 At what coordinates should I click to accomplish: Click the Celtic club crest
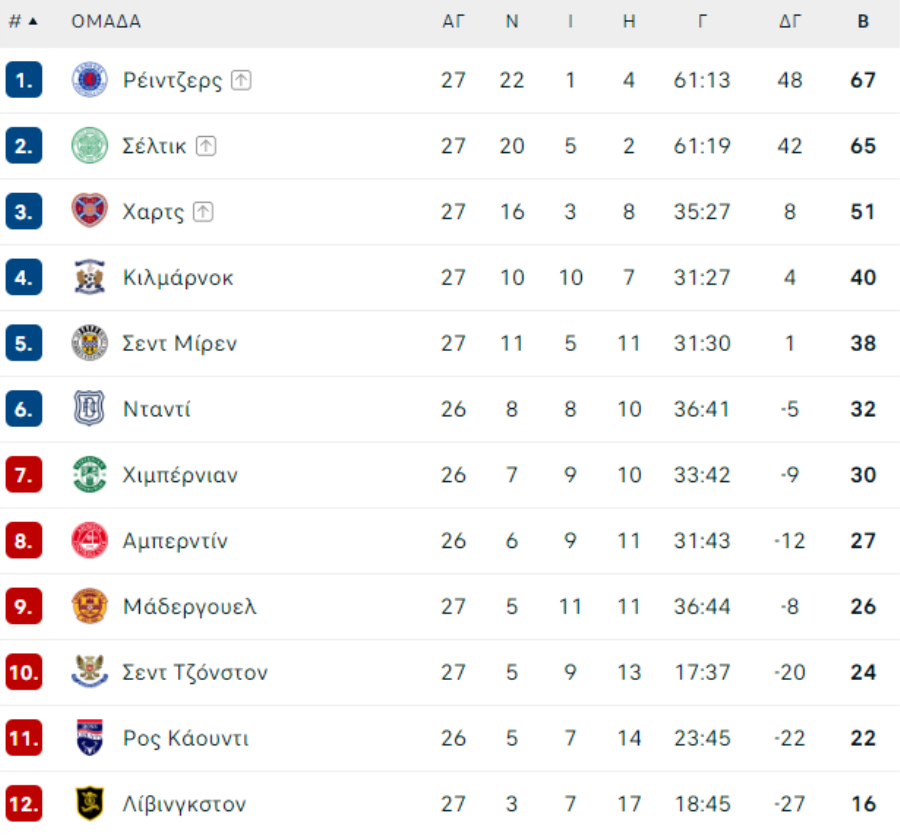(x=90, y=146)
